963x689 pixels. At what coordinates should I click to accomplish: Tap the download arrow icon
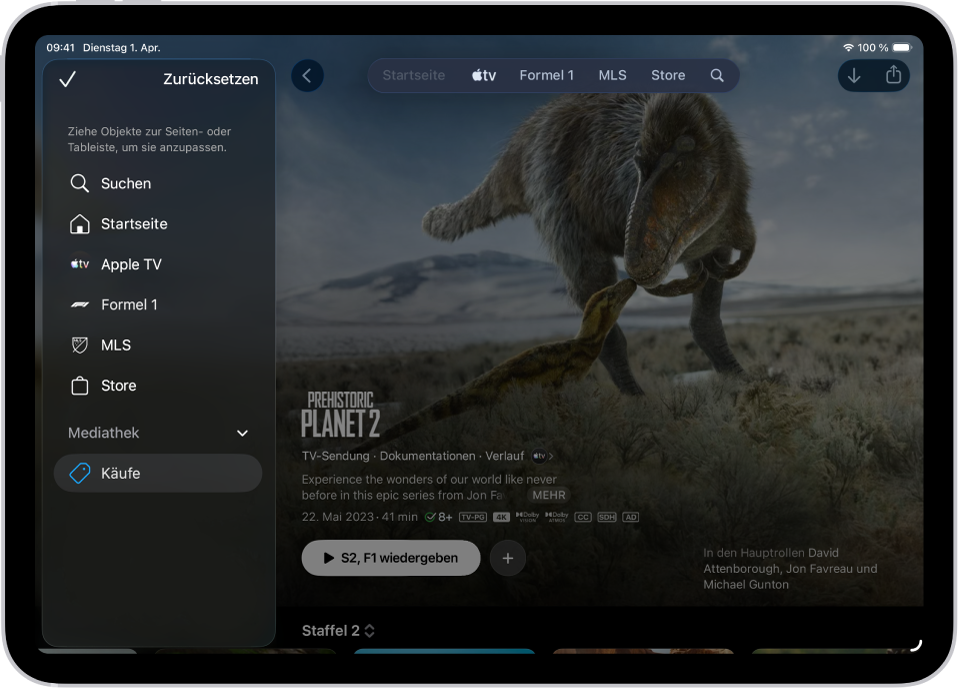point(854,76)
